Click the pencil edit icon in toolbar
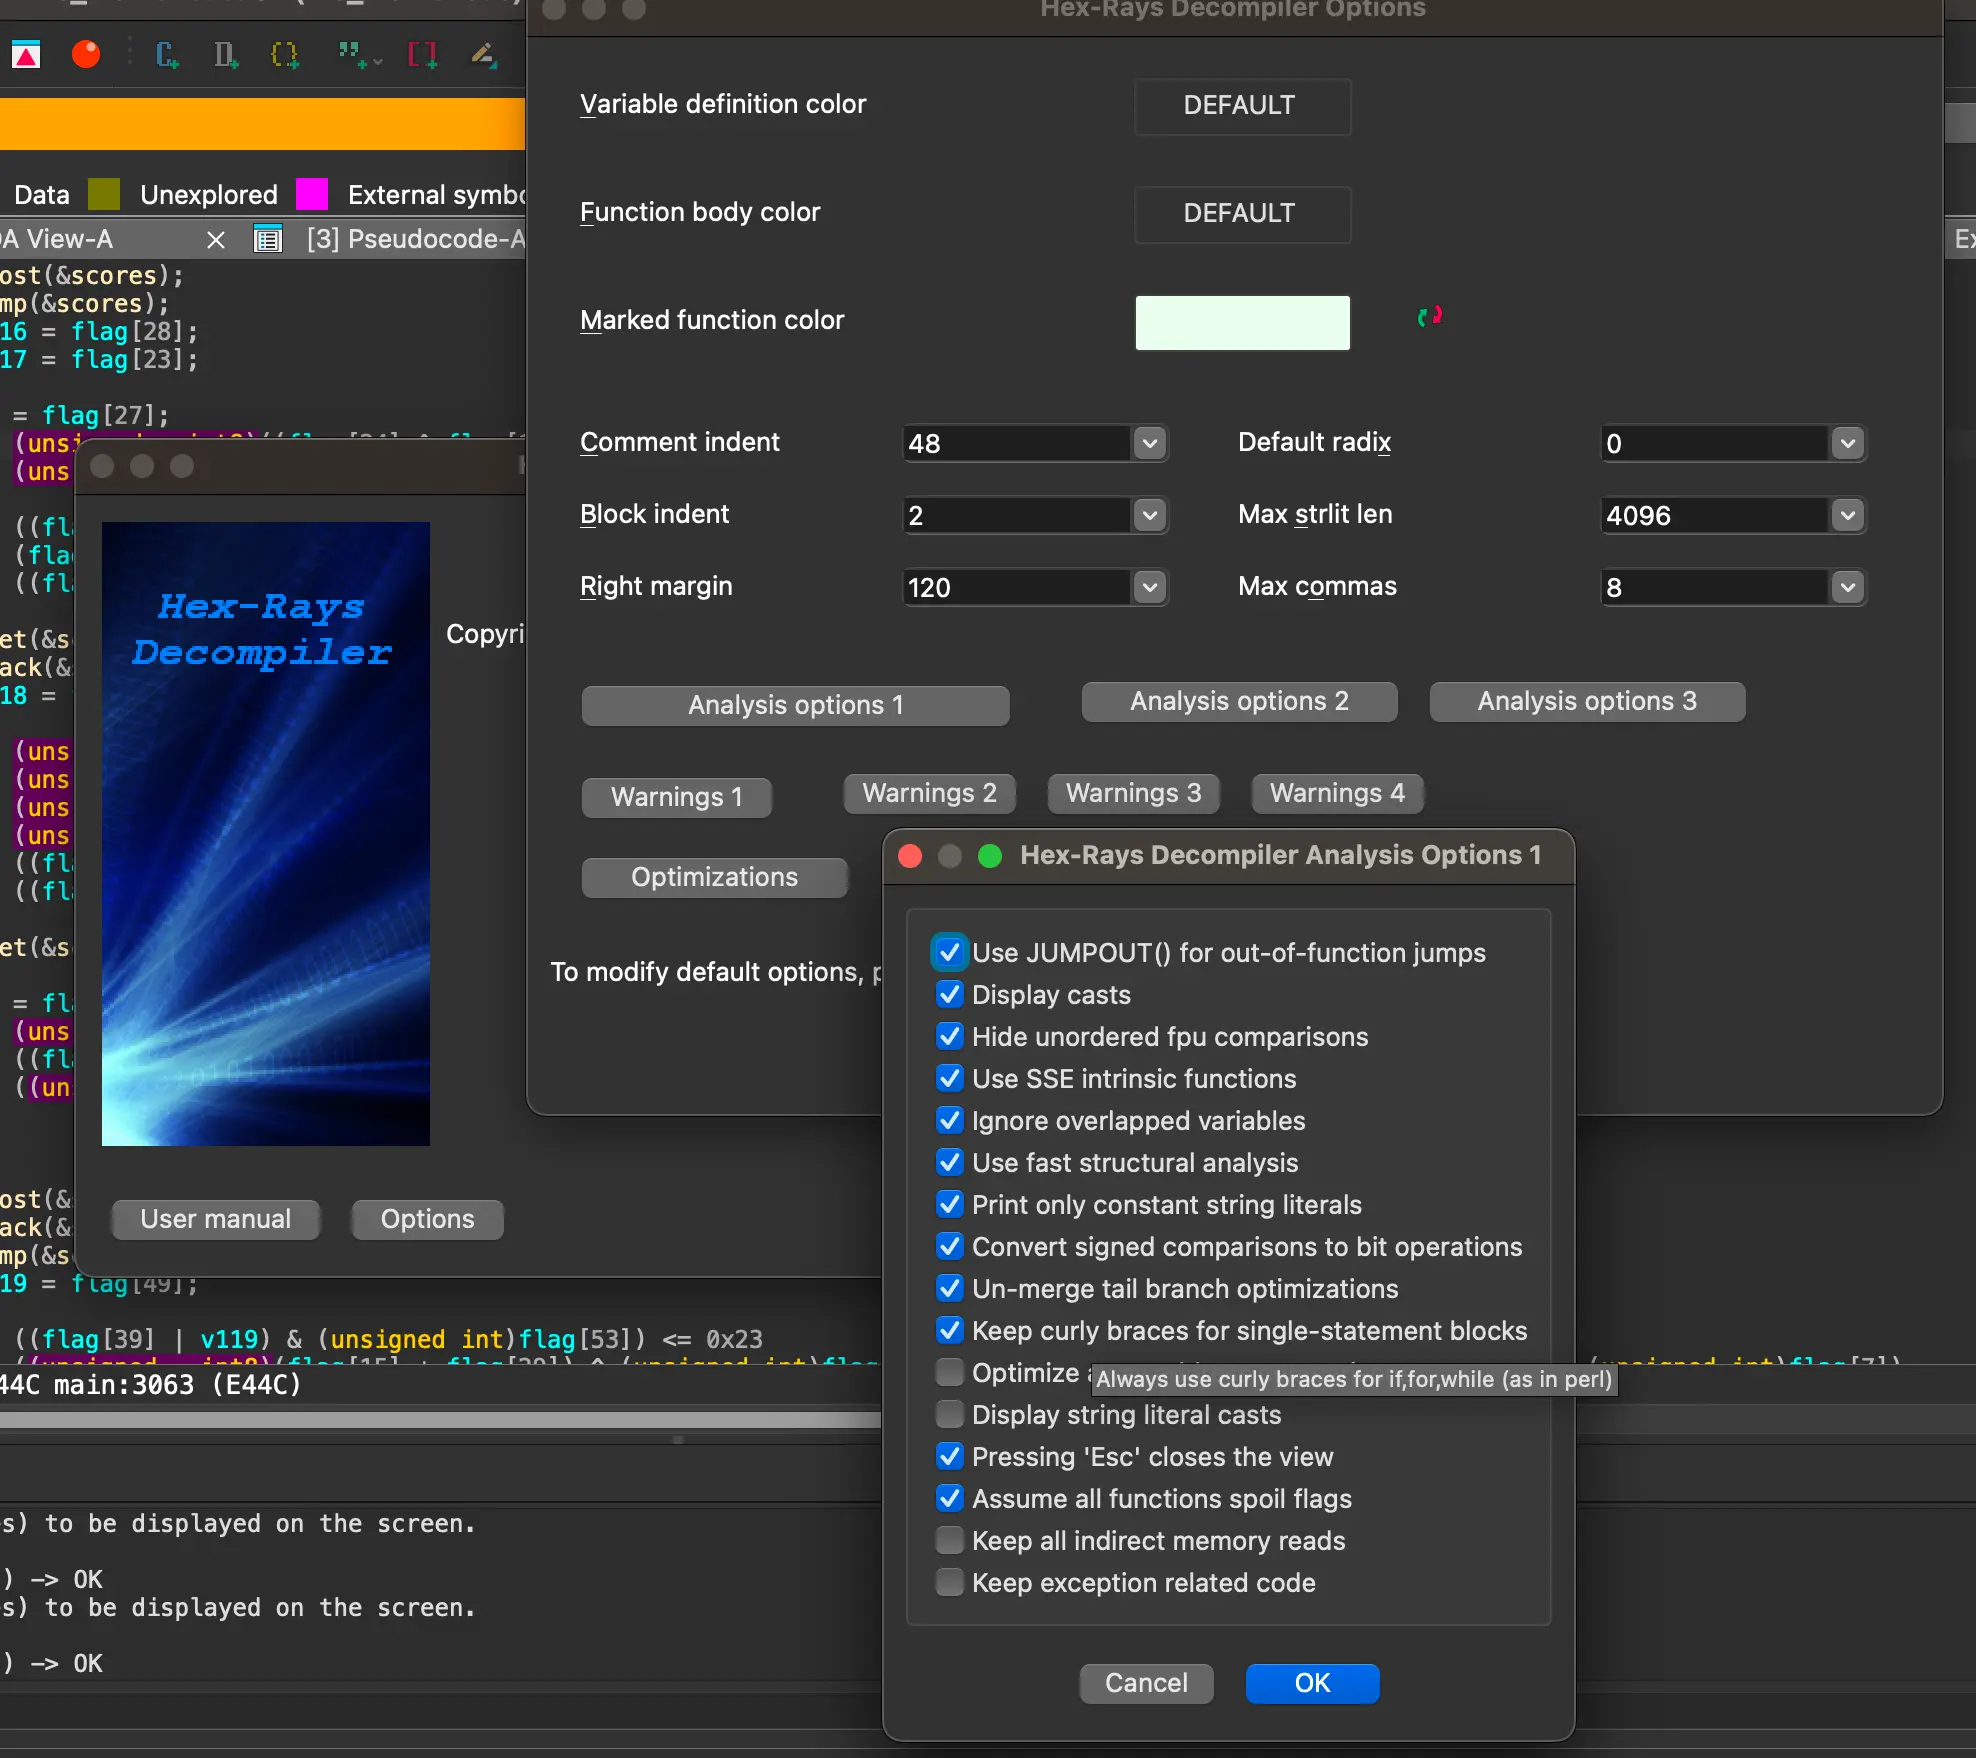Viewport: 1976px width, 1758px height. pos(484,54)
